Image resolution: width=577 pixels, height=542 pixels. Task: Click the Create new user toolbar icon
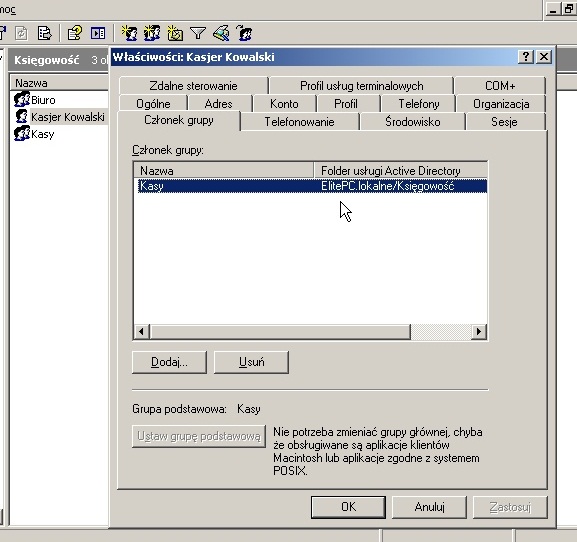tap(129, 33)
